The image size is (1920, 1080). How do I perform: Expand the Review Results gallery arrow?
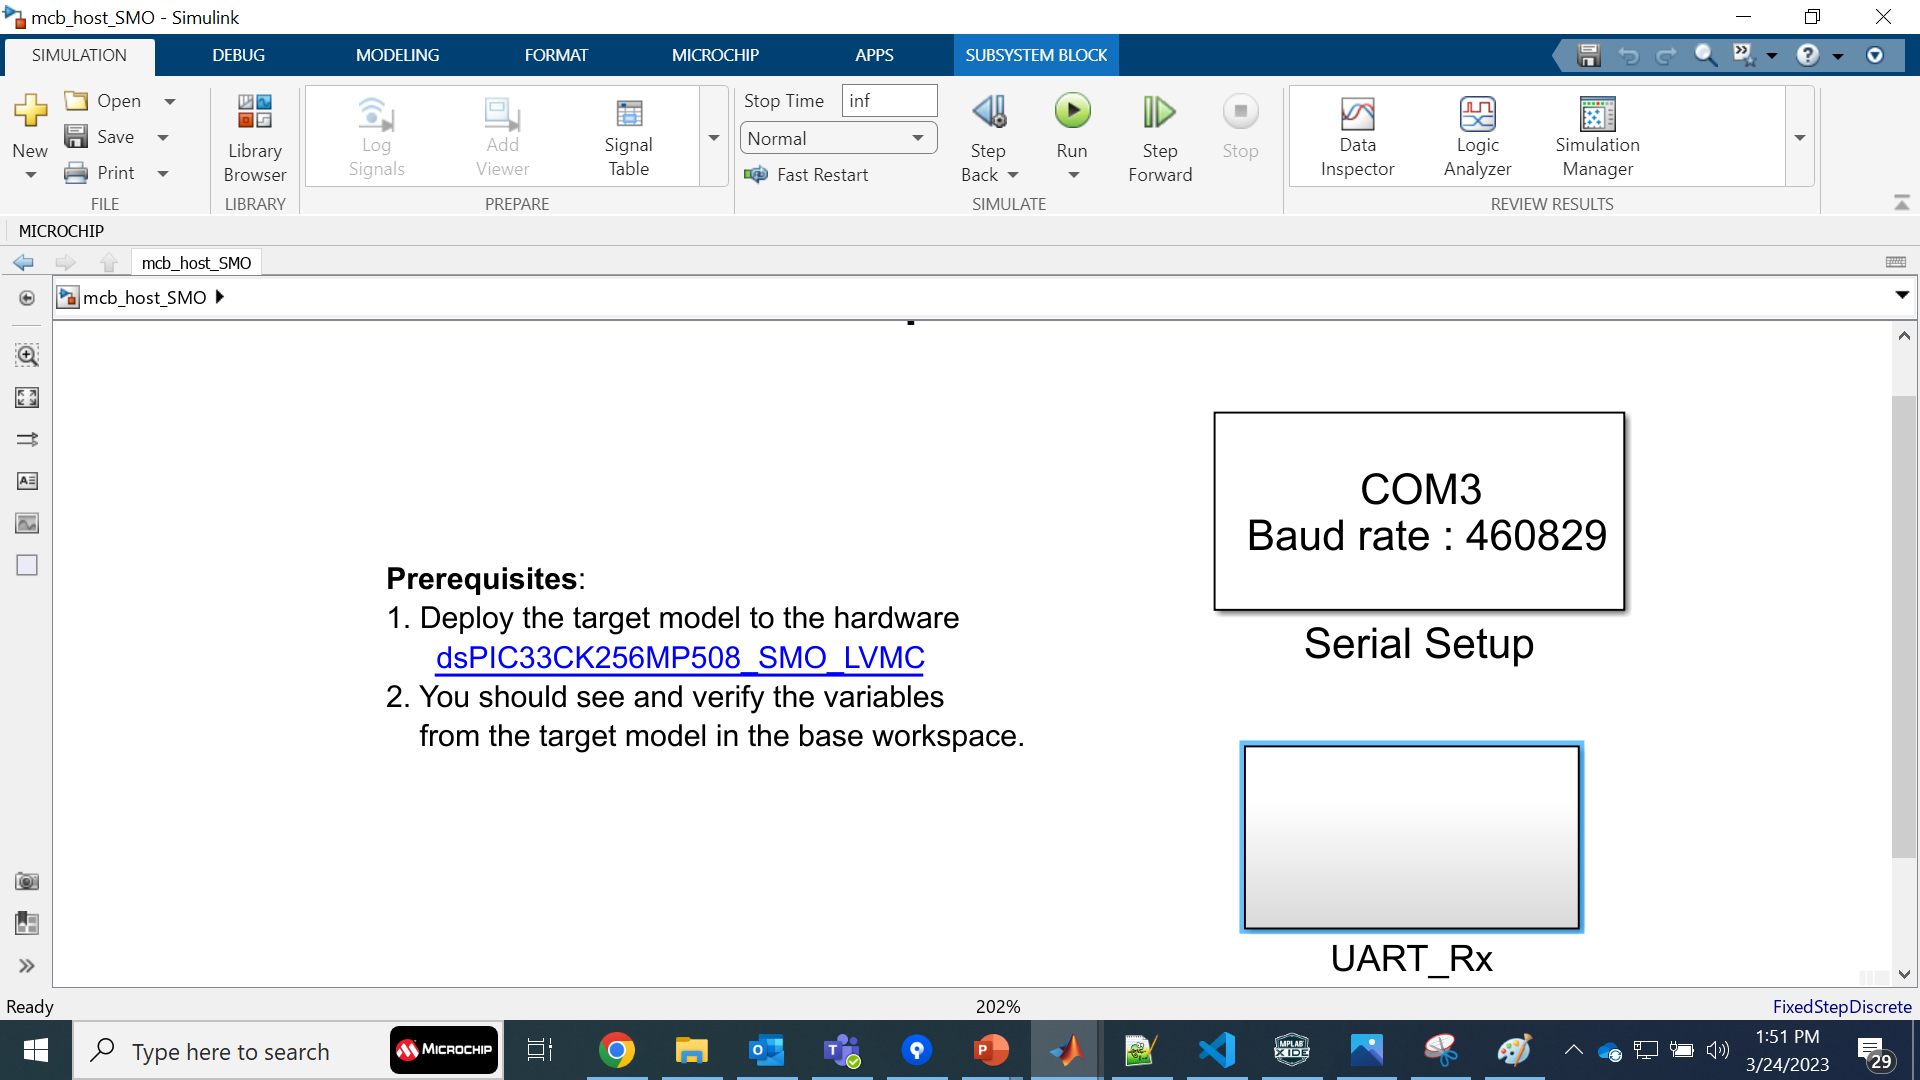(x=1800, y=137)
